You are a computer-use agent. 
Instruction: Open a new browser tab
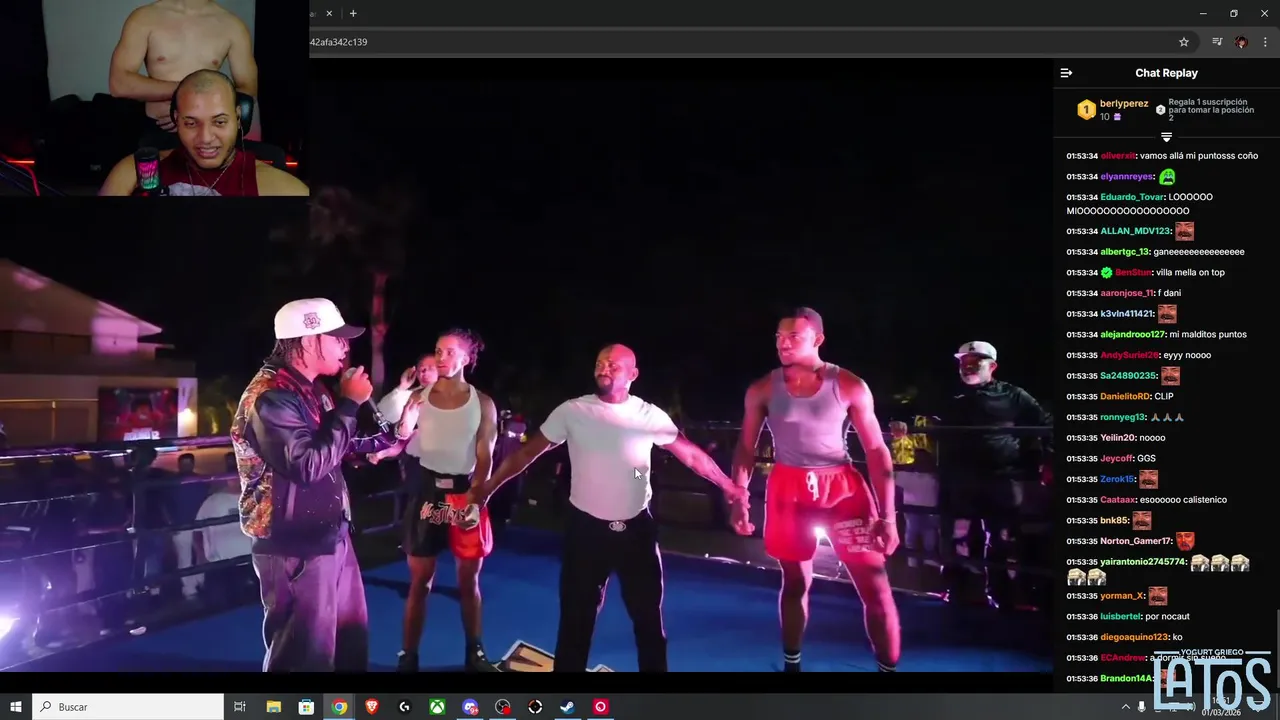pyautogui.click(x=353, y=13)
